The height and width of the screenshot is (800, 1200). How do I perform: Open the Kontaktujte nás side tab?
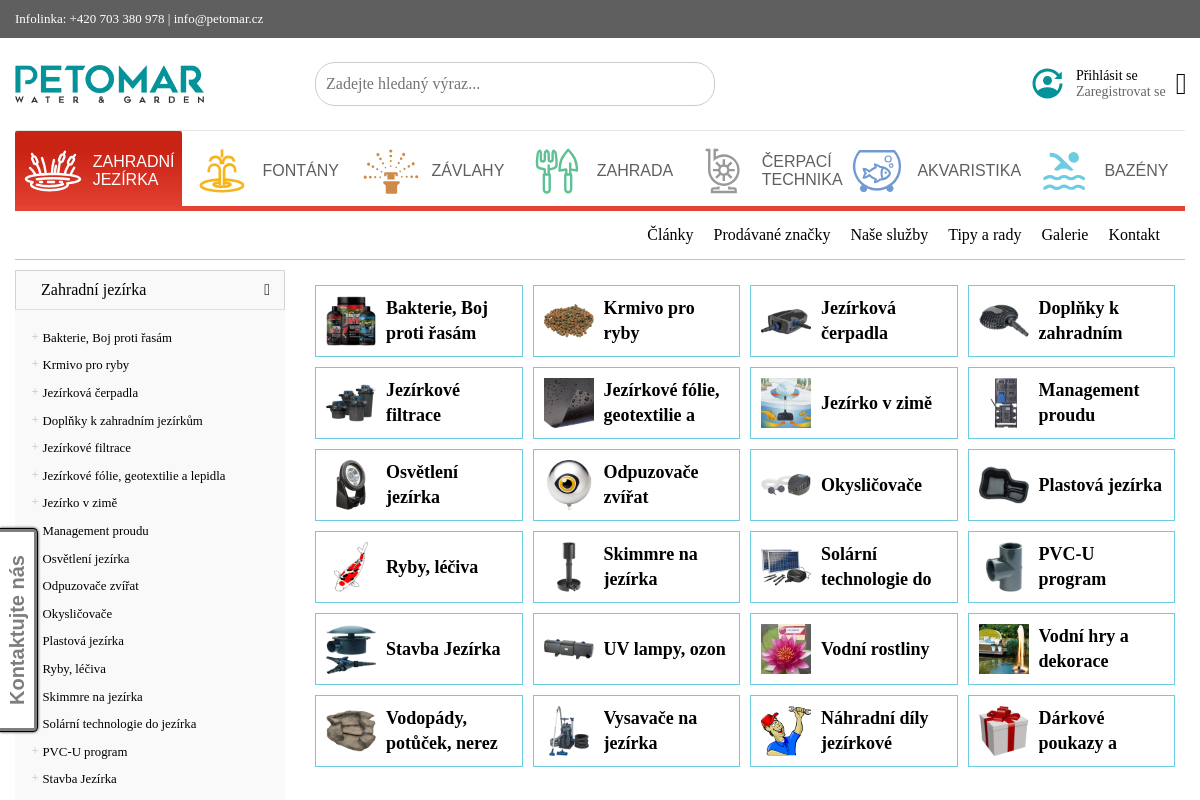coord(18,630)
